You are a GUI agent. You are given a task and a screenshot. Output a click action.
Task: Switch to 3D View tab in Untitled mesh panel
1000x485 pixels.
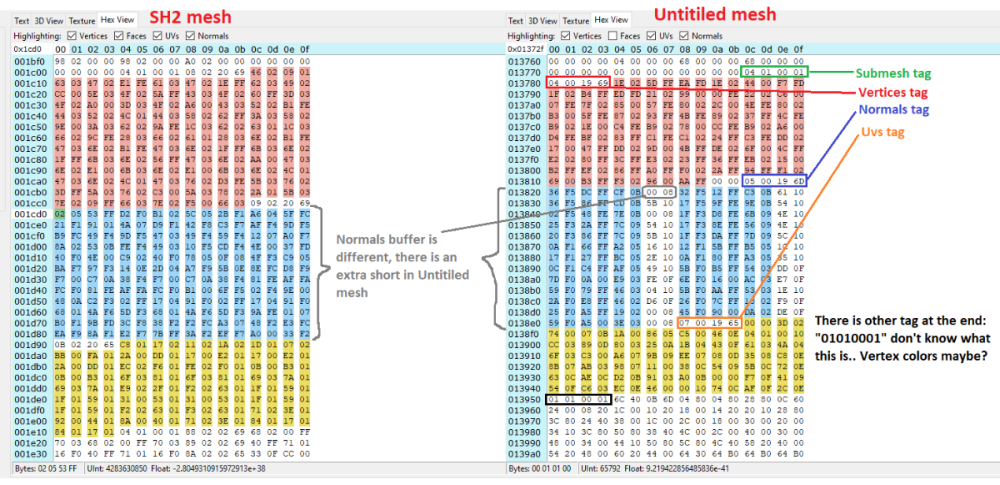[x=542, y=20]
